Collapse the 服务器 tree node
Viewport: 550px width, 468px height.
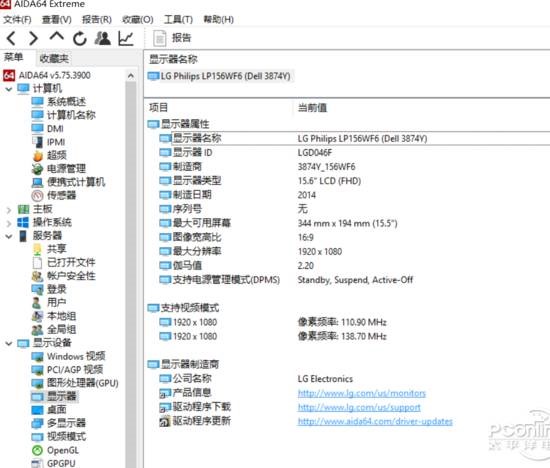coord(8,236)
